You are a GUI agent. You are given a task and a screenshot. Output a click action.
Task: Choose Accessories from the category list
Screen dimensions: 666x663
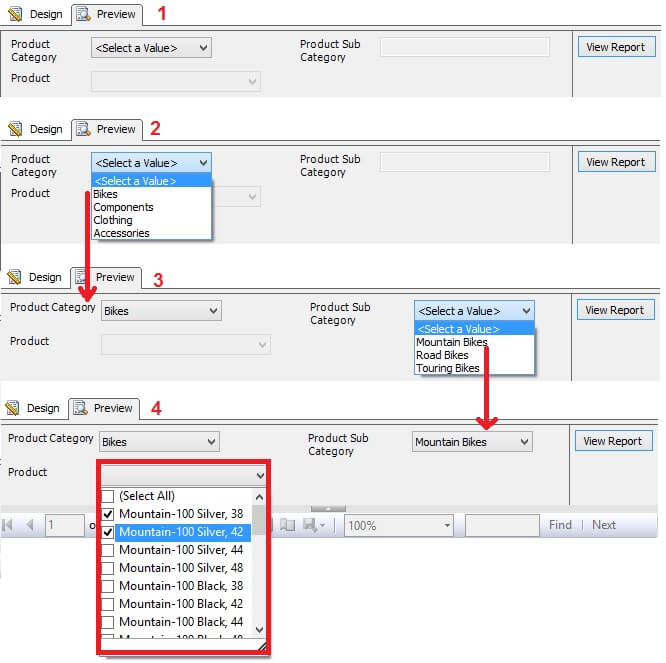click(x=151, y=233)
